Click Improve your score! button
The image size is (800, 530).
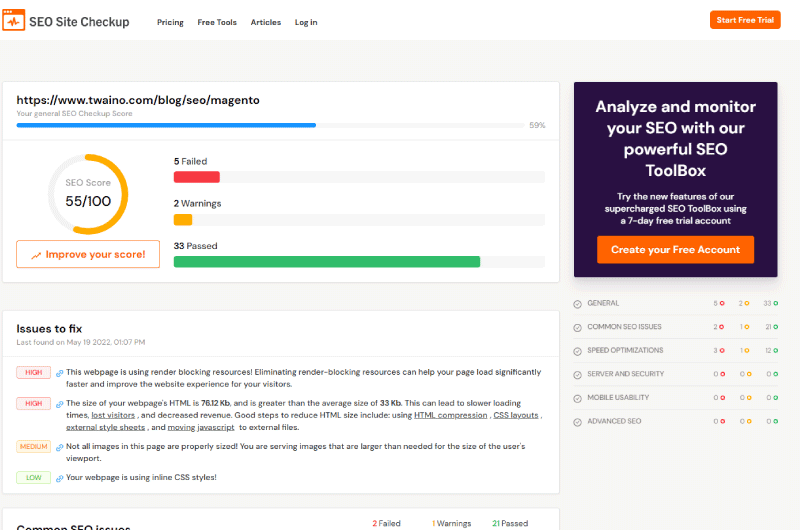[x=88, y=254]
